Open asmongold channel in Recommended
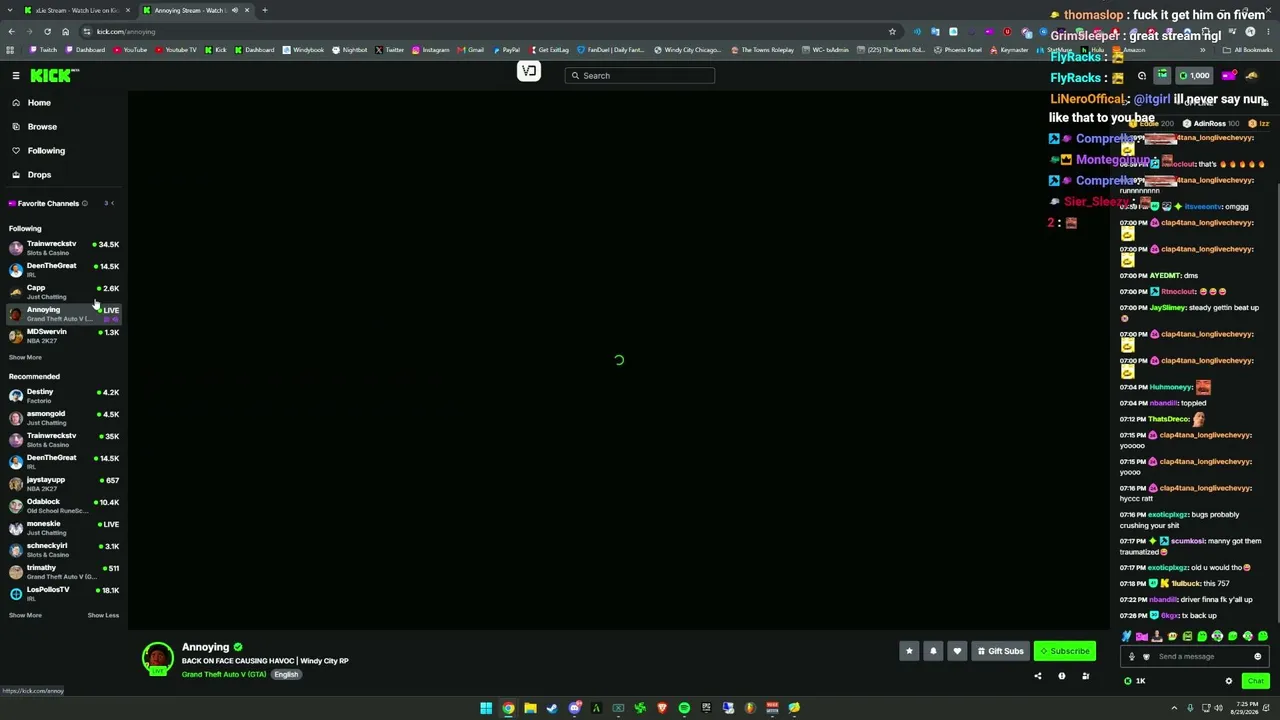The height and width of the screenshot is (720, 1280). pyautogui.click(x=64, y=417)
